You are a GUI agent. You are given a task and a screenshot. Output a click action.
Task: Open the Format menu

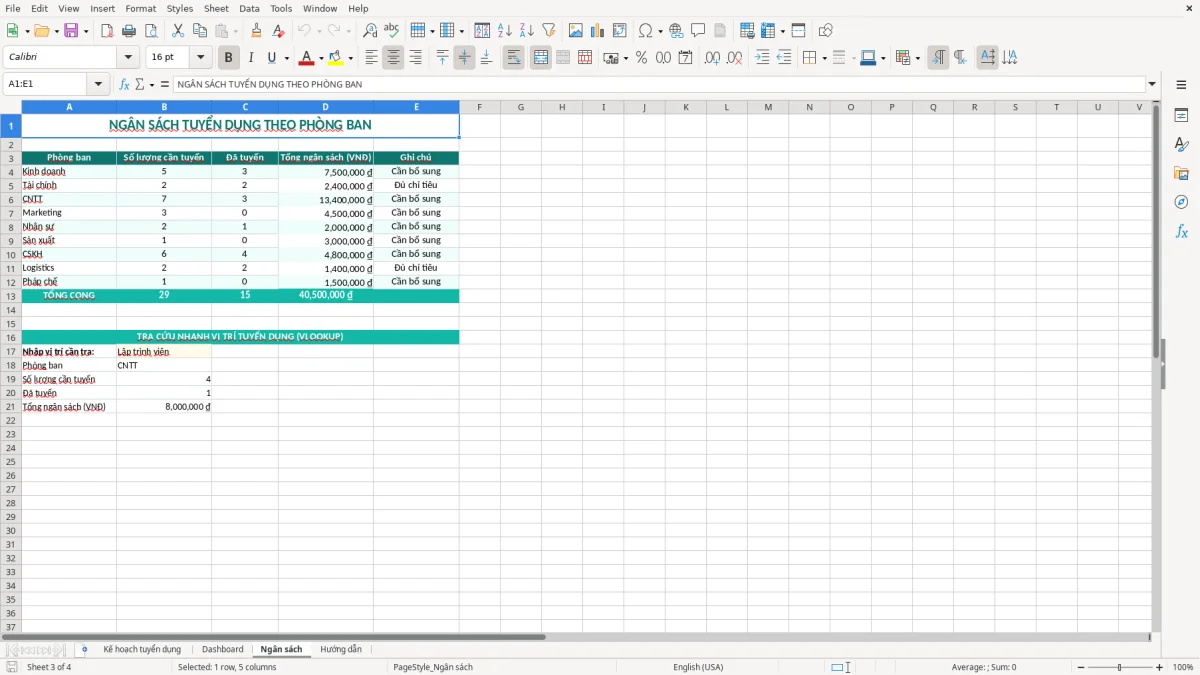(x=141, y=8)
